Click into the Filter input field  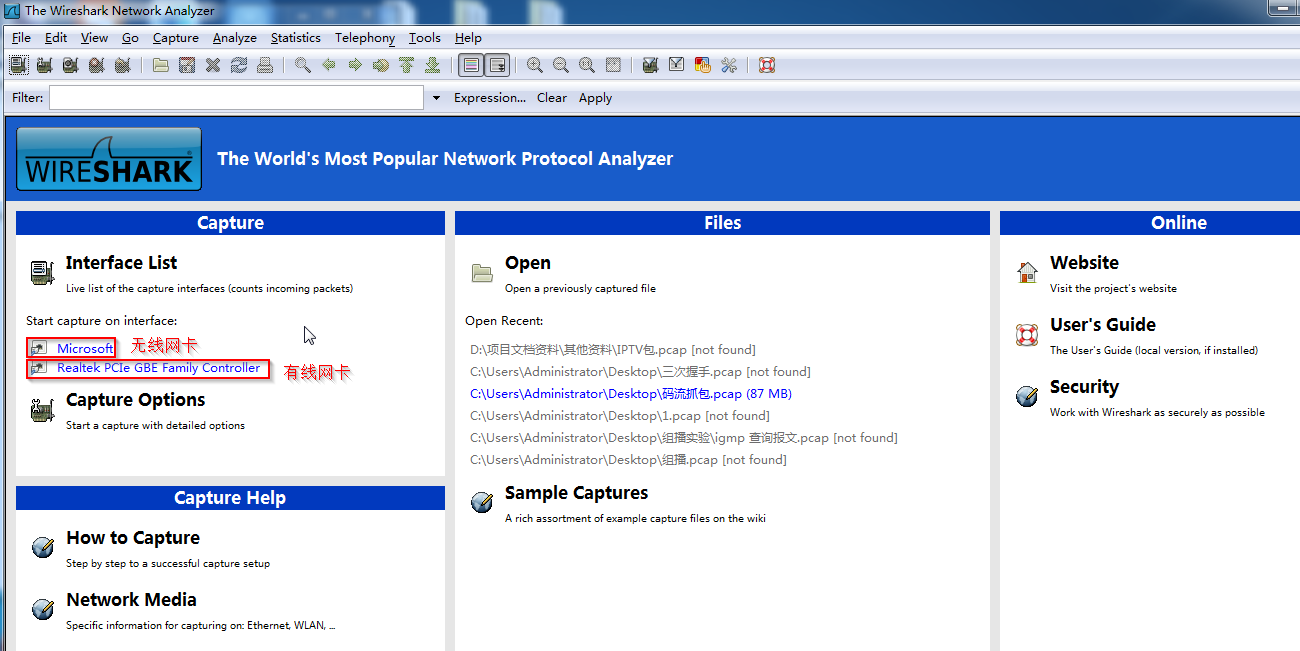click(237, 98)
